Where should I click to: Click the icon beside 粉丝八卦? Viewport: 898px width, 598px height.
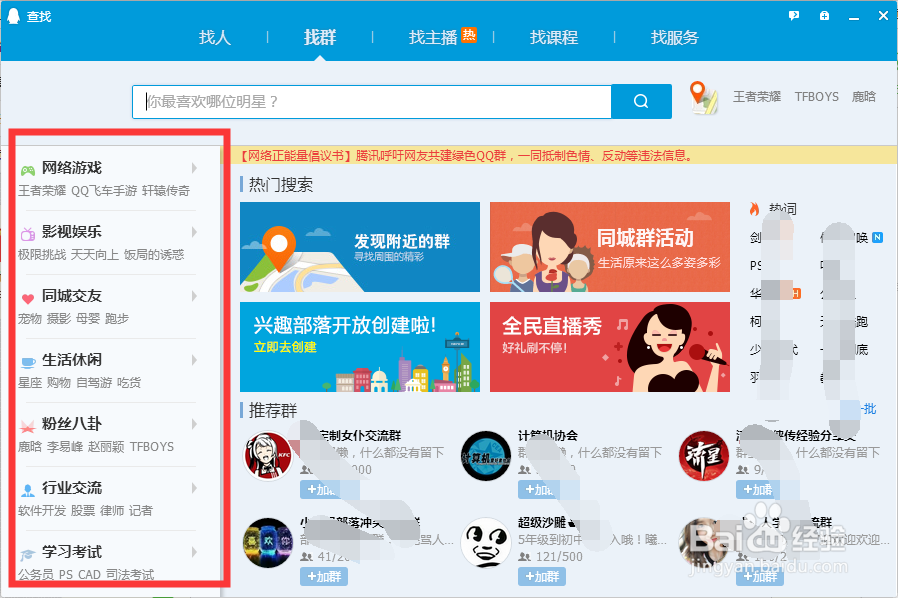pyautogui.click(x=27, y=426)
